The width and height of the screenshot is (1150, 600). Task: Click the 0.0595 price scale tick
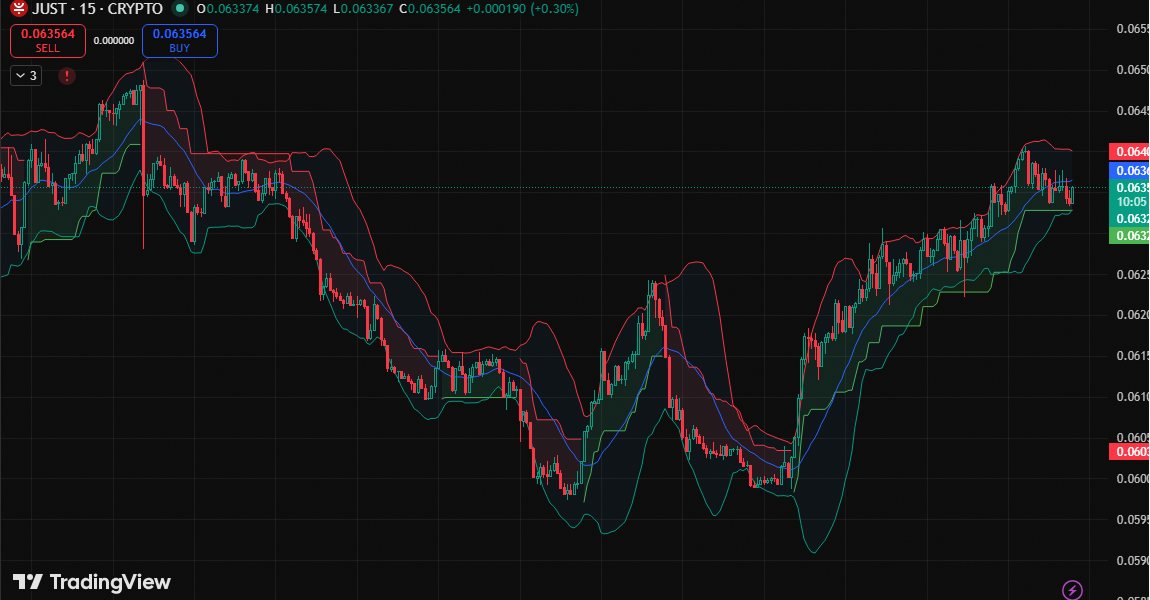coord(1131,519)
